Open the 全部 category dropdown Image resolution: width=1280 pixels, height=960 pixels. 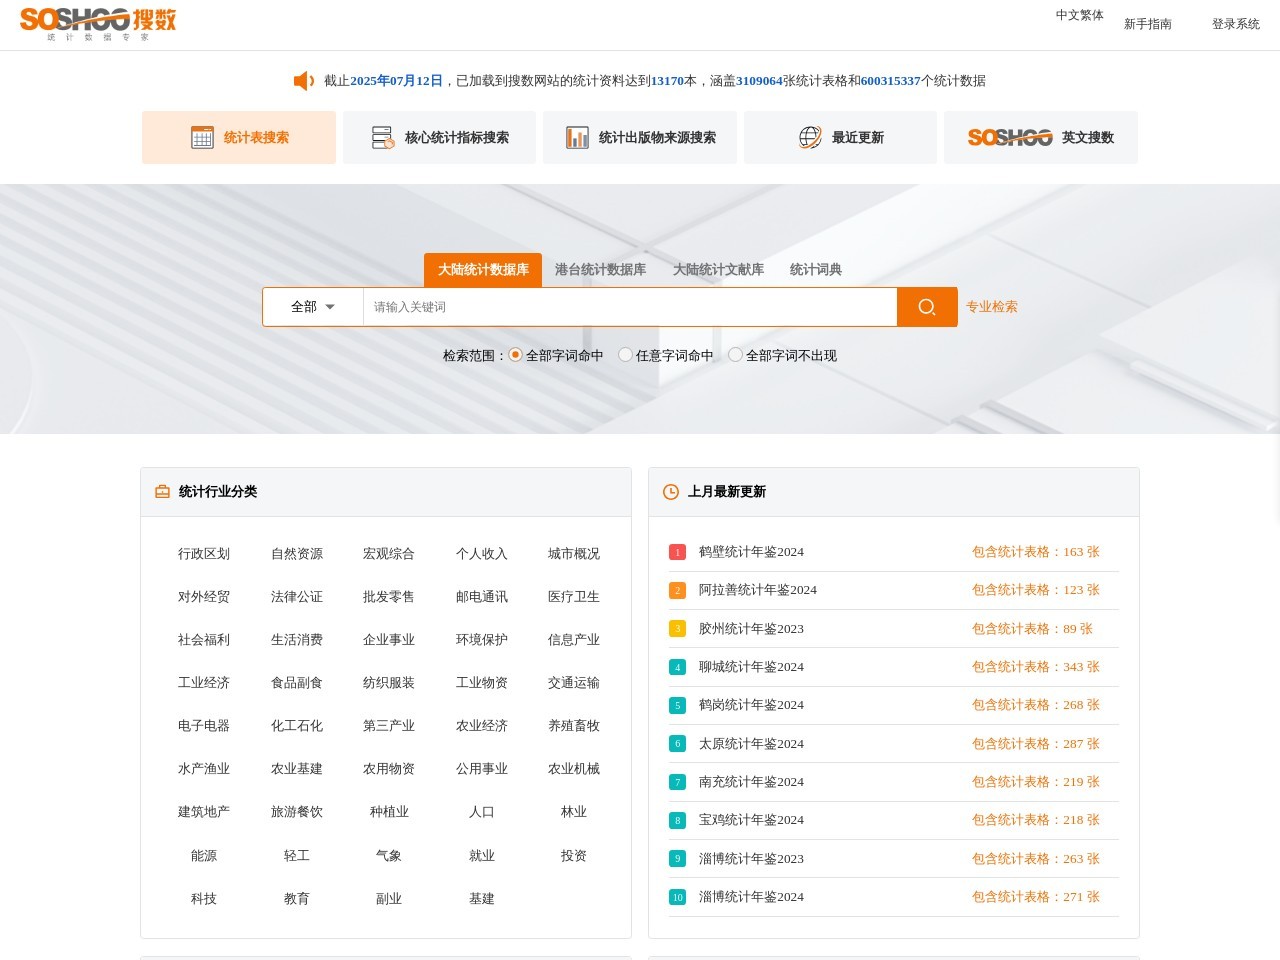(x=312, y=307)
